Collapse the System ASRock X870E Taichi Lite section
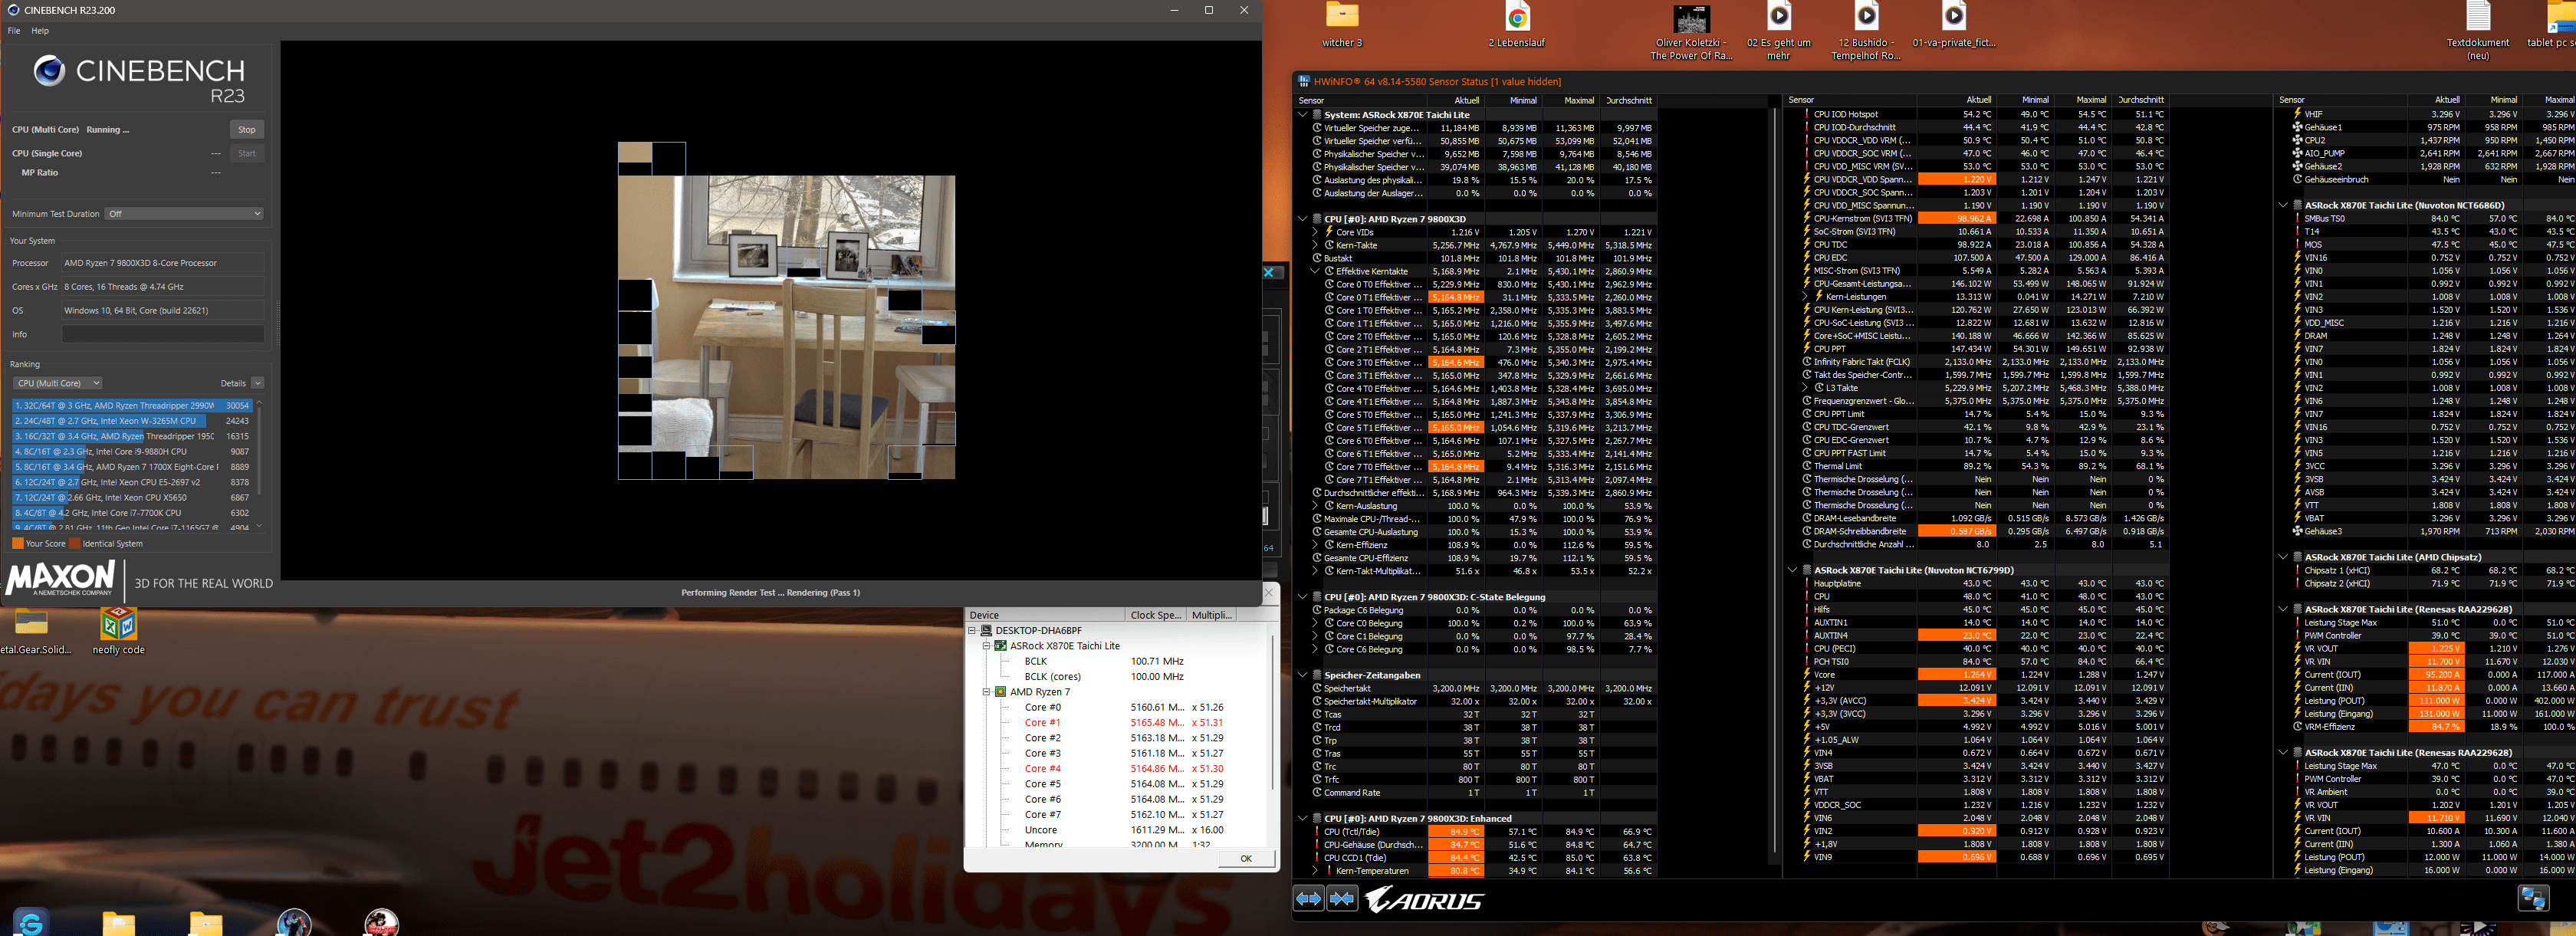2576x936 pixels. coord(1303,115)
